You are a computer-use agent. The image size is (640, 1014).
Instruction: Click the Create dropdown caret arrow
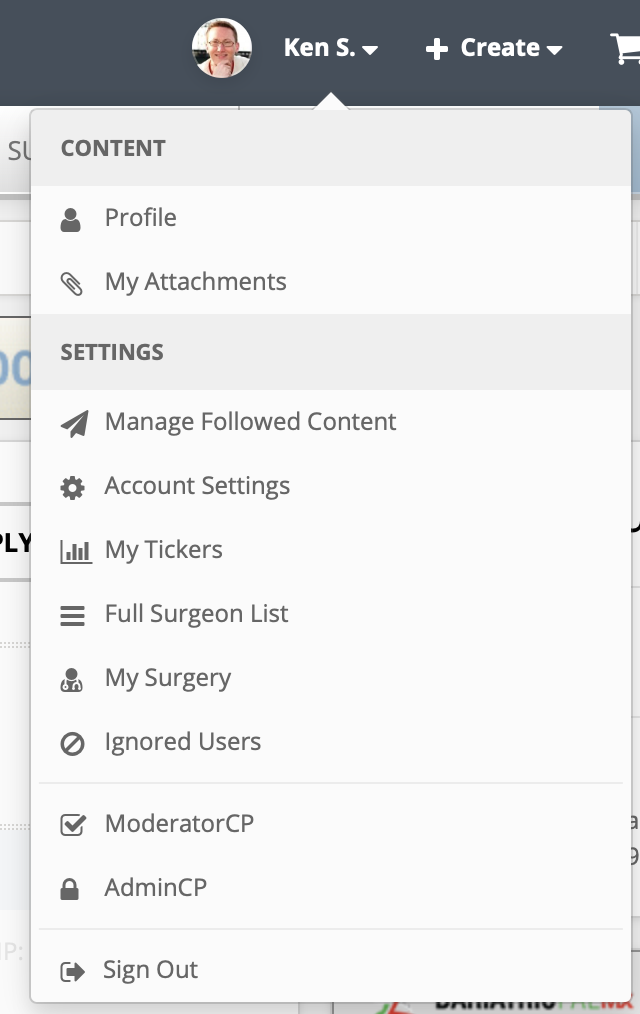554,50
